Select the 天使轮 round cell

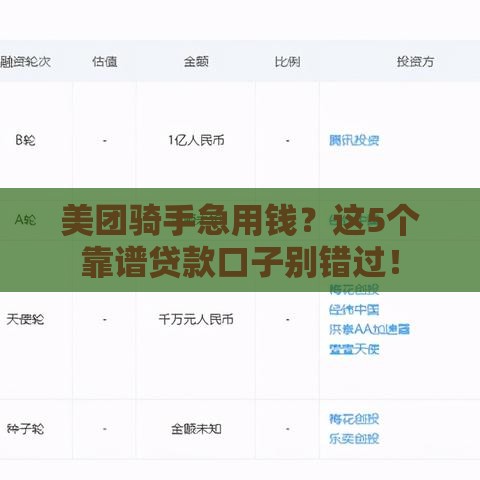[25, 320]
